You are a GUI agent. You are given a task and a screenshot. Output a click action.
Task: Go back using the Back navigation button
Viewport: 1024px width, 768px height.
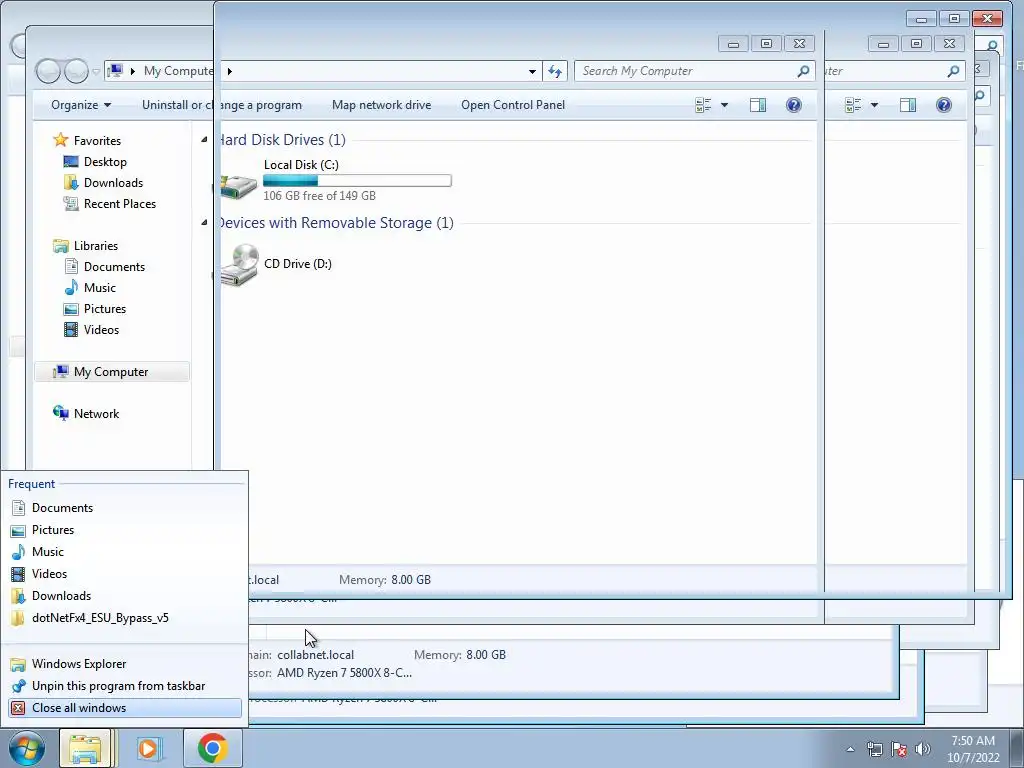48,71
